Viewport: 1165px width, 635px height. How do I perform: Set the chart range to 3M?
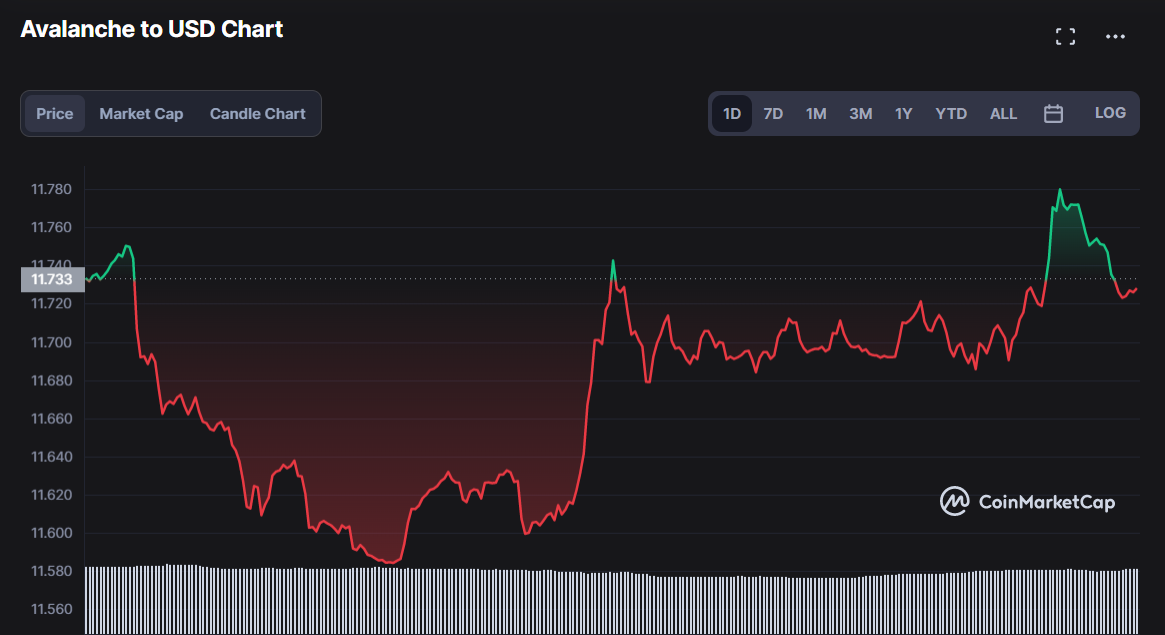860,114
